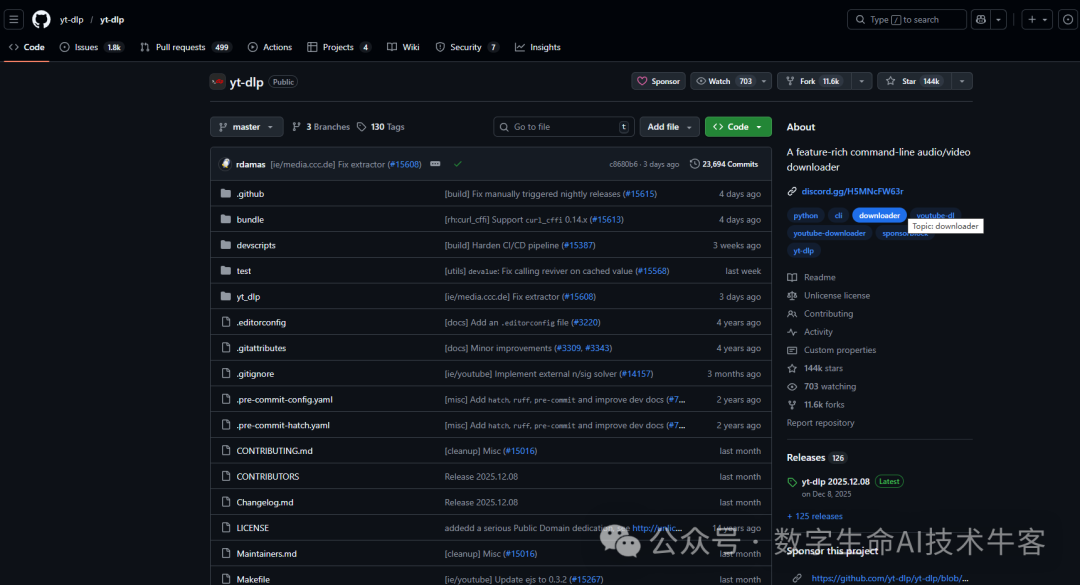This screenshot has height=585, width=1080.
Task: Open the hamburger navigation menu
Action: point(14,19)
